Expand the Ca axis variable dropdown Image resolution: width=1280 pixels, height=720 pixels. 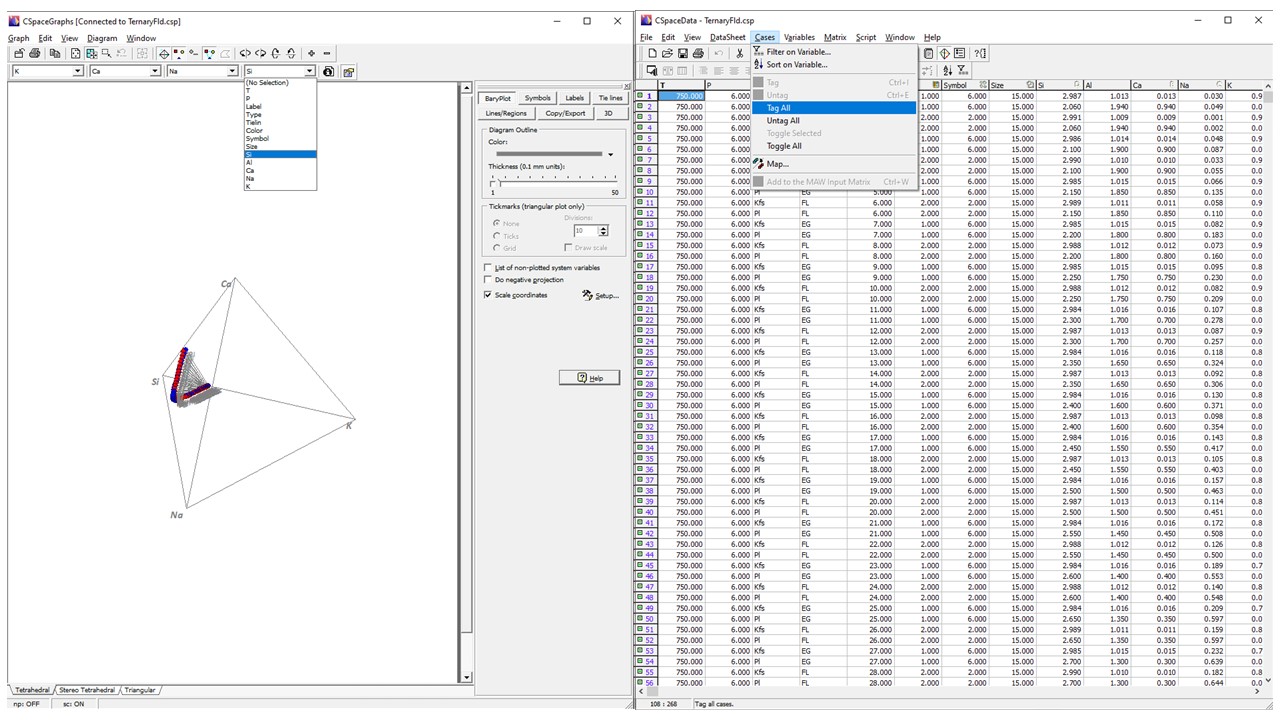click(154, 71)
